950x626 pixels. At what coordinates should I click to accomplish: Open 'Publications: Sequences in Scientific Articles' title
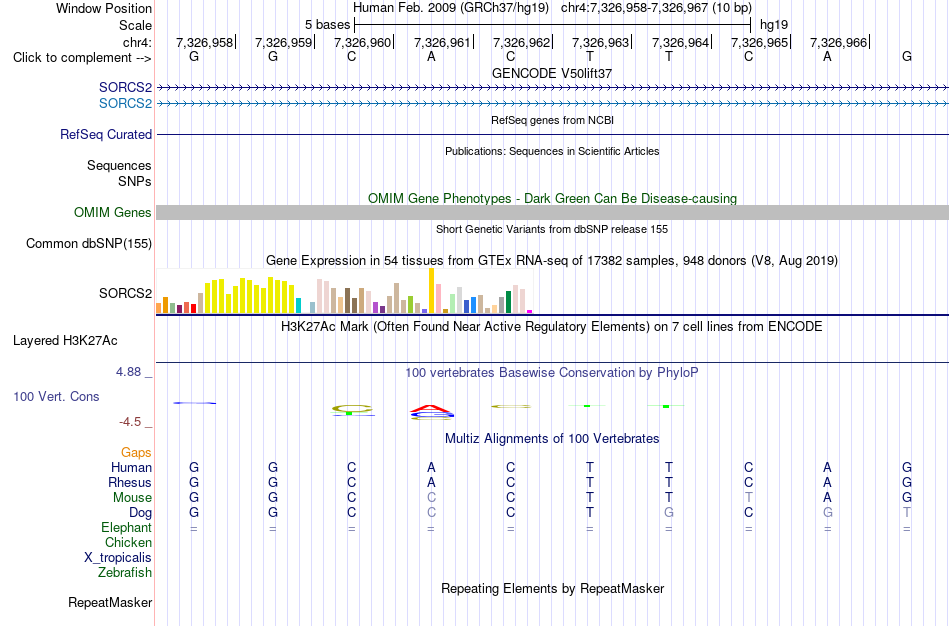[x=552, y=151]
